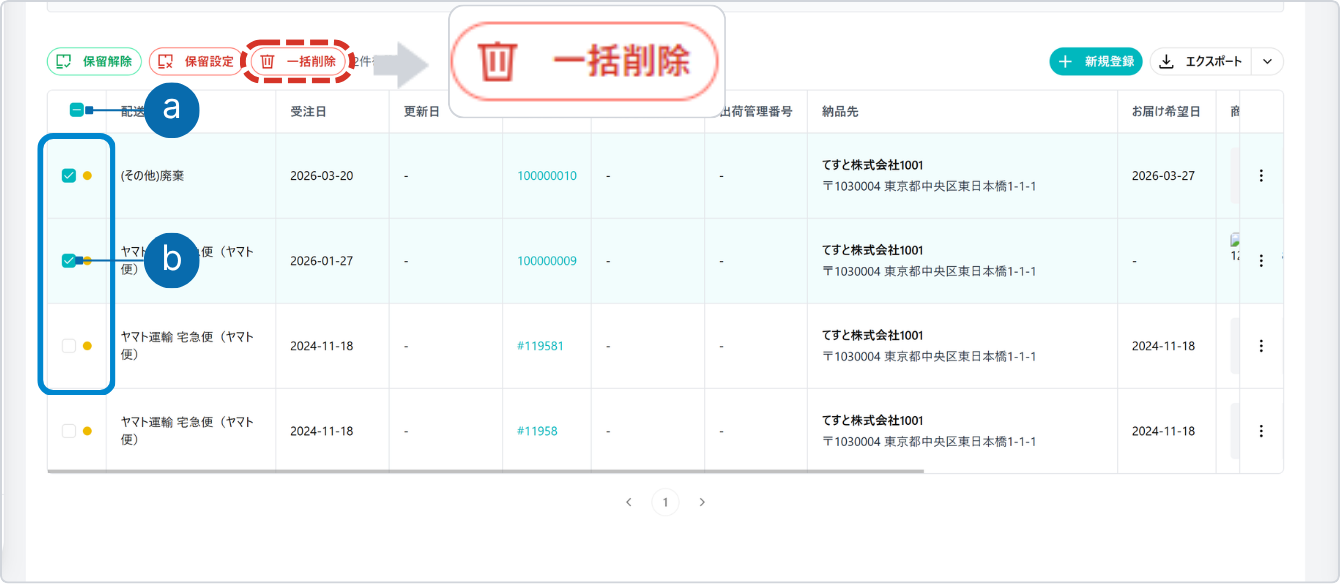This screenshot has width=1340, height=587.
Task: Check the checkbox for order #119581 row
Action: coord(69,346)
